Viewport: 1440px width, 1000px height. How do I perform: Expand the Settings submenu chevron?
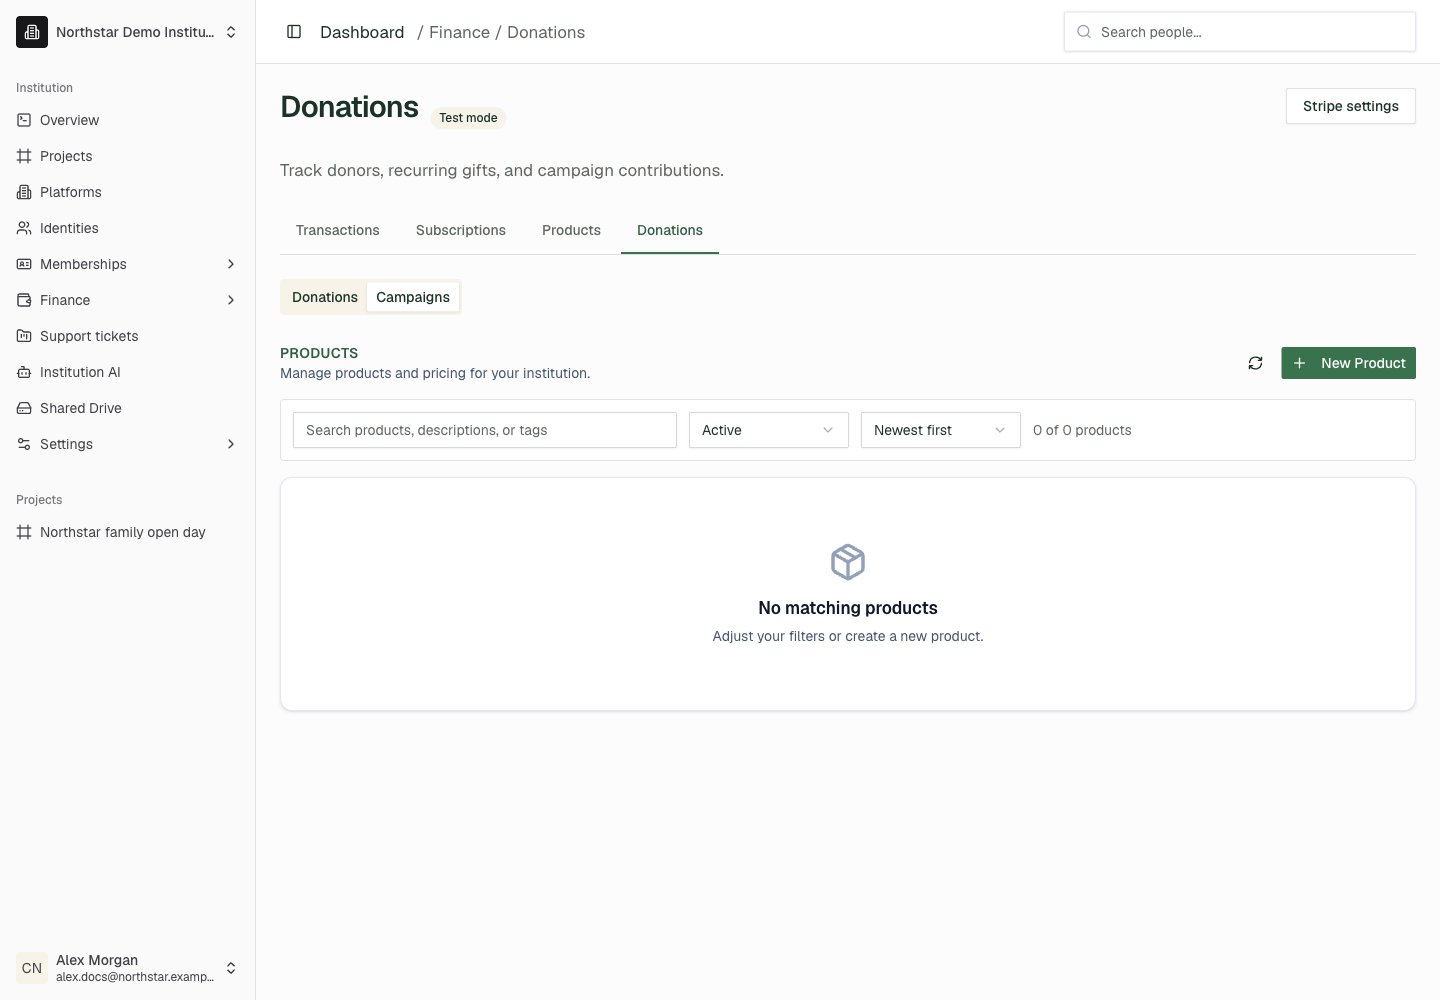[231, 444]
